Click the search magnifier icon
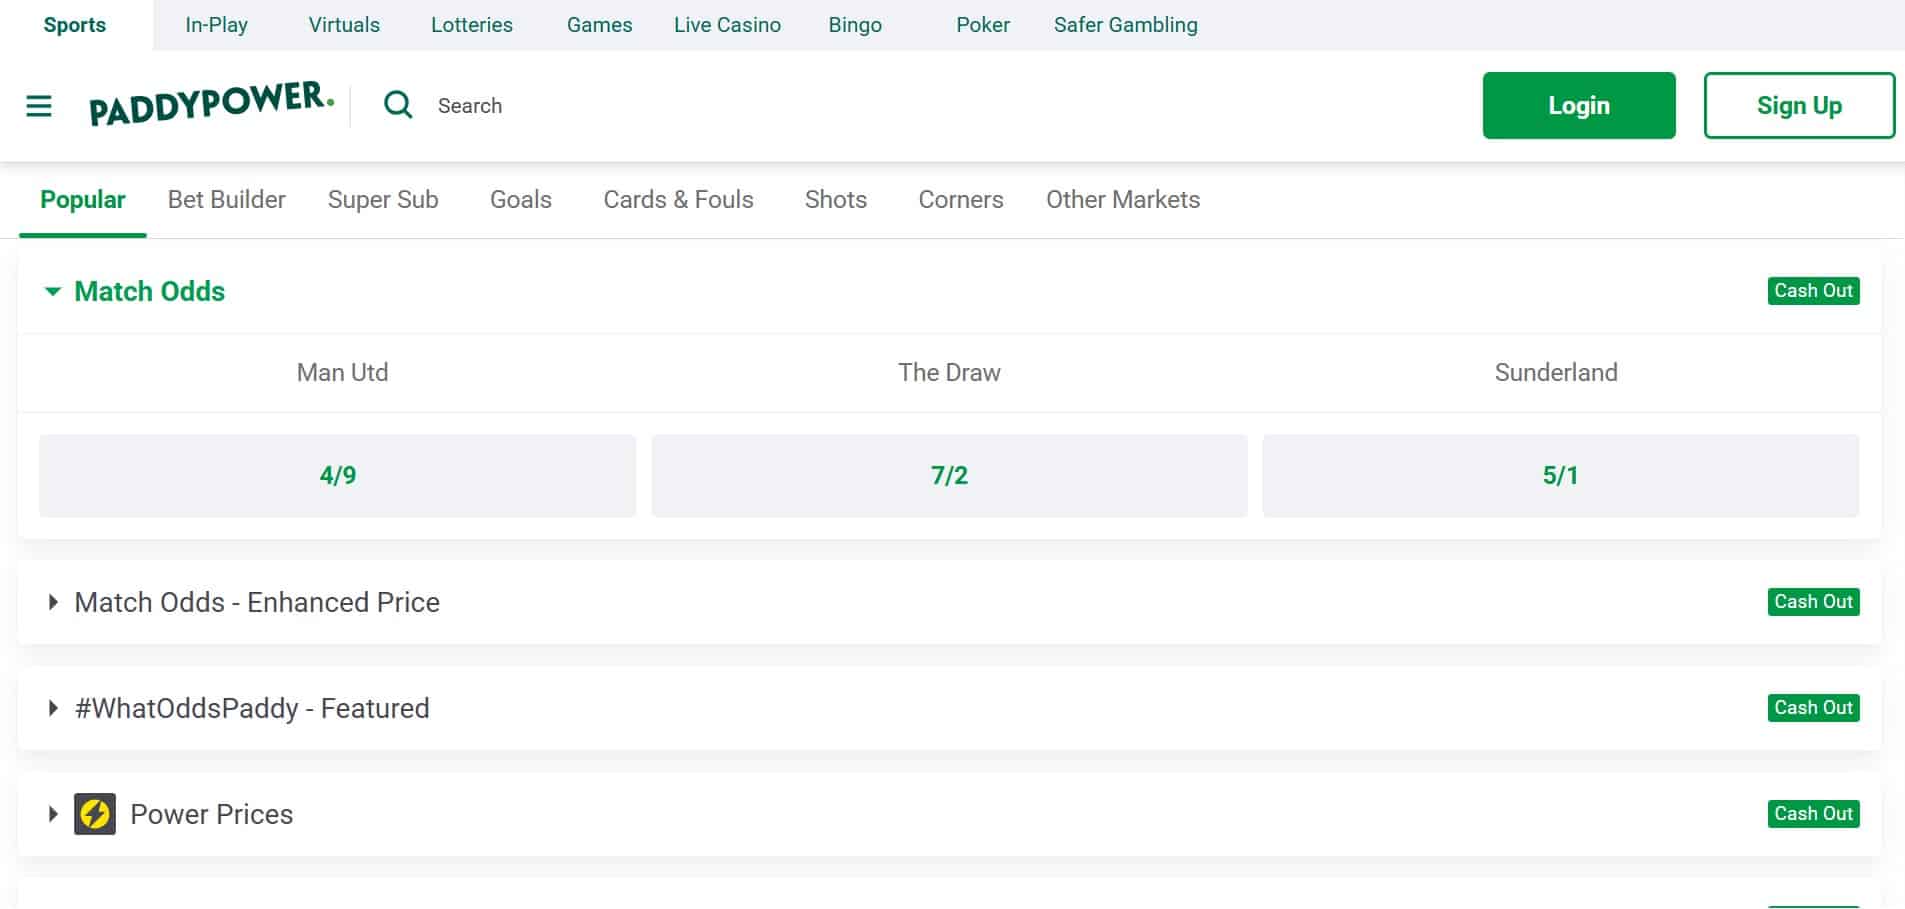This screenshot has width=1905, height=909. tap(398, 105)
